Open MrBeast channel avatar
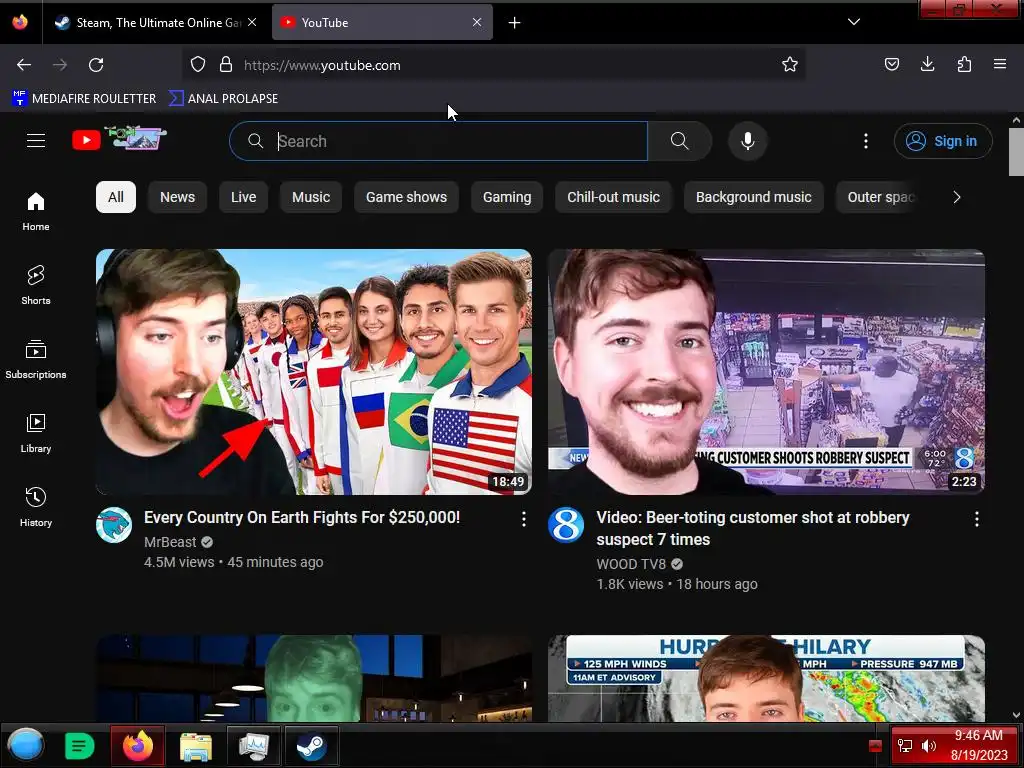 [114, 525]
